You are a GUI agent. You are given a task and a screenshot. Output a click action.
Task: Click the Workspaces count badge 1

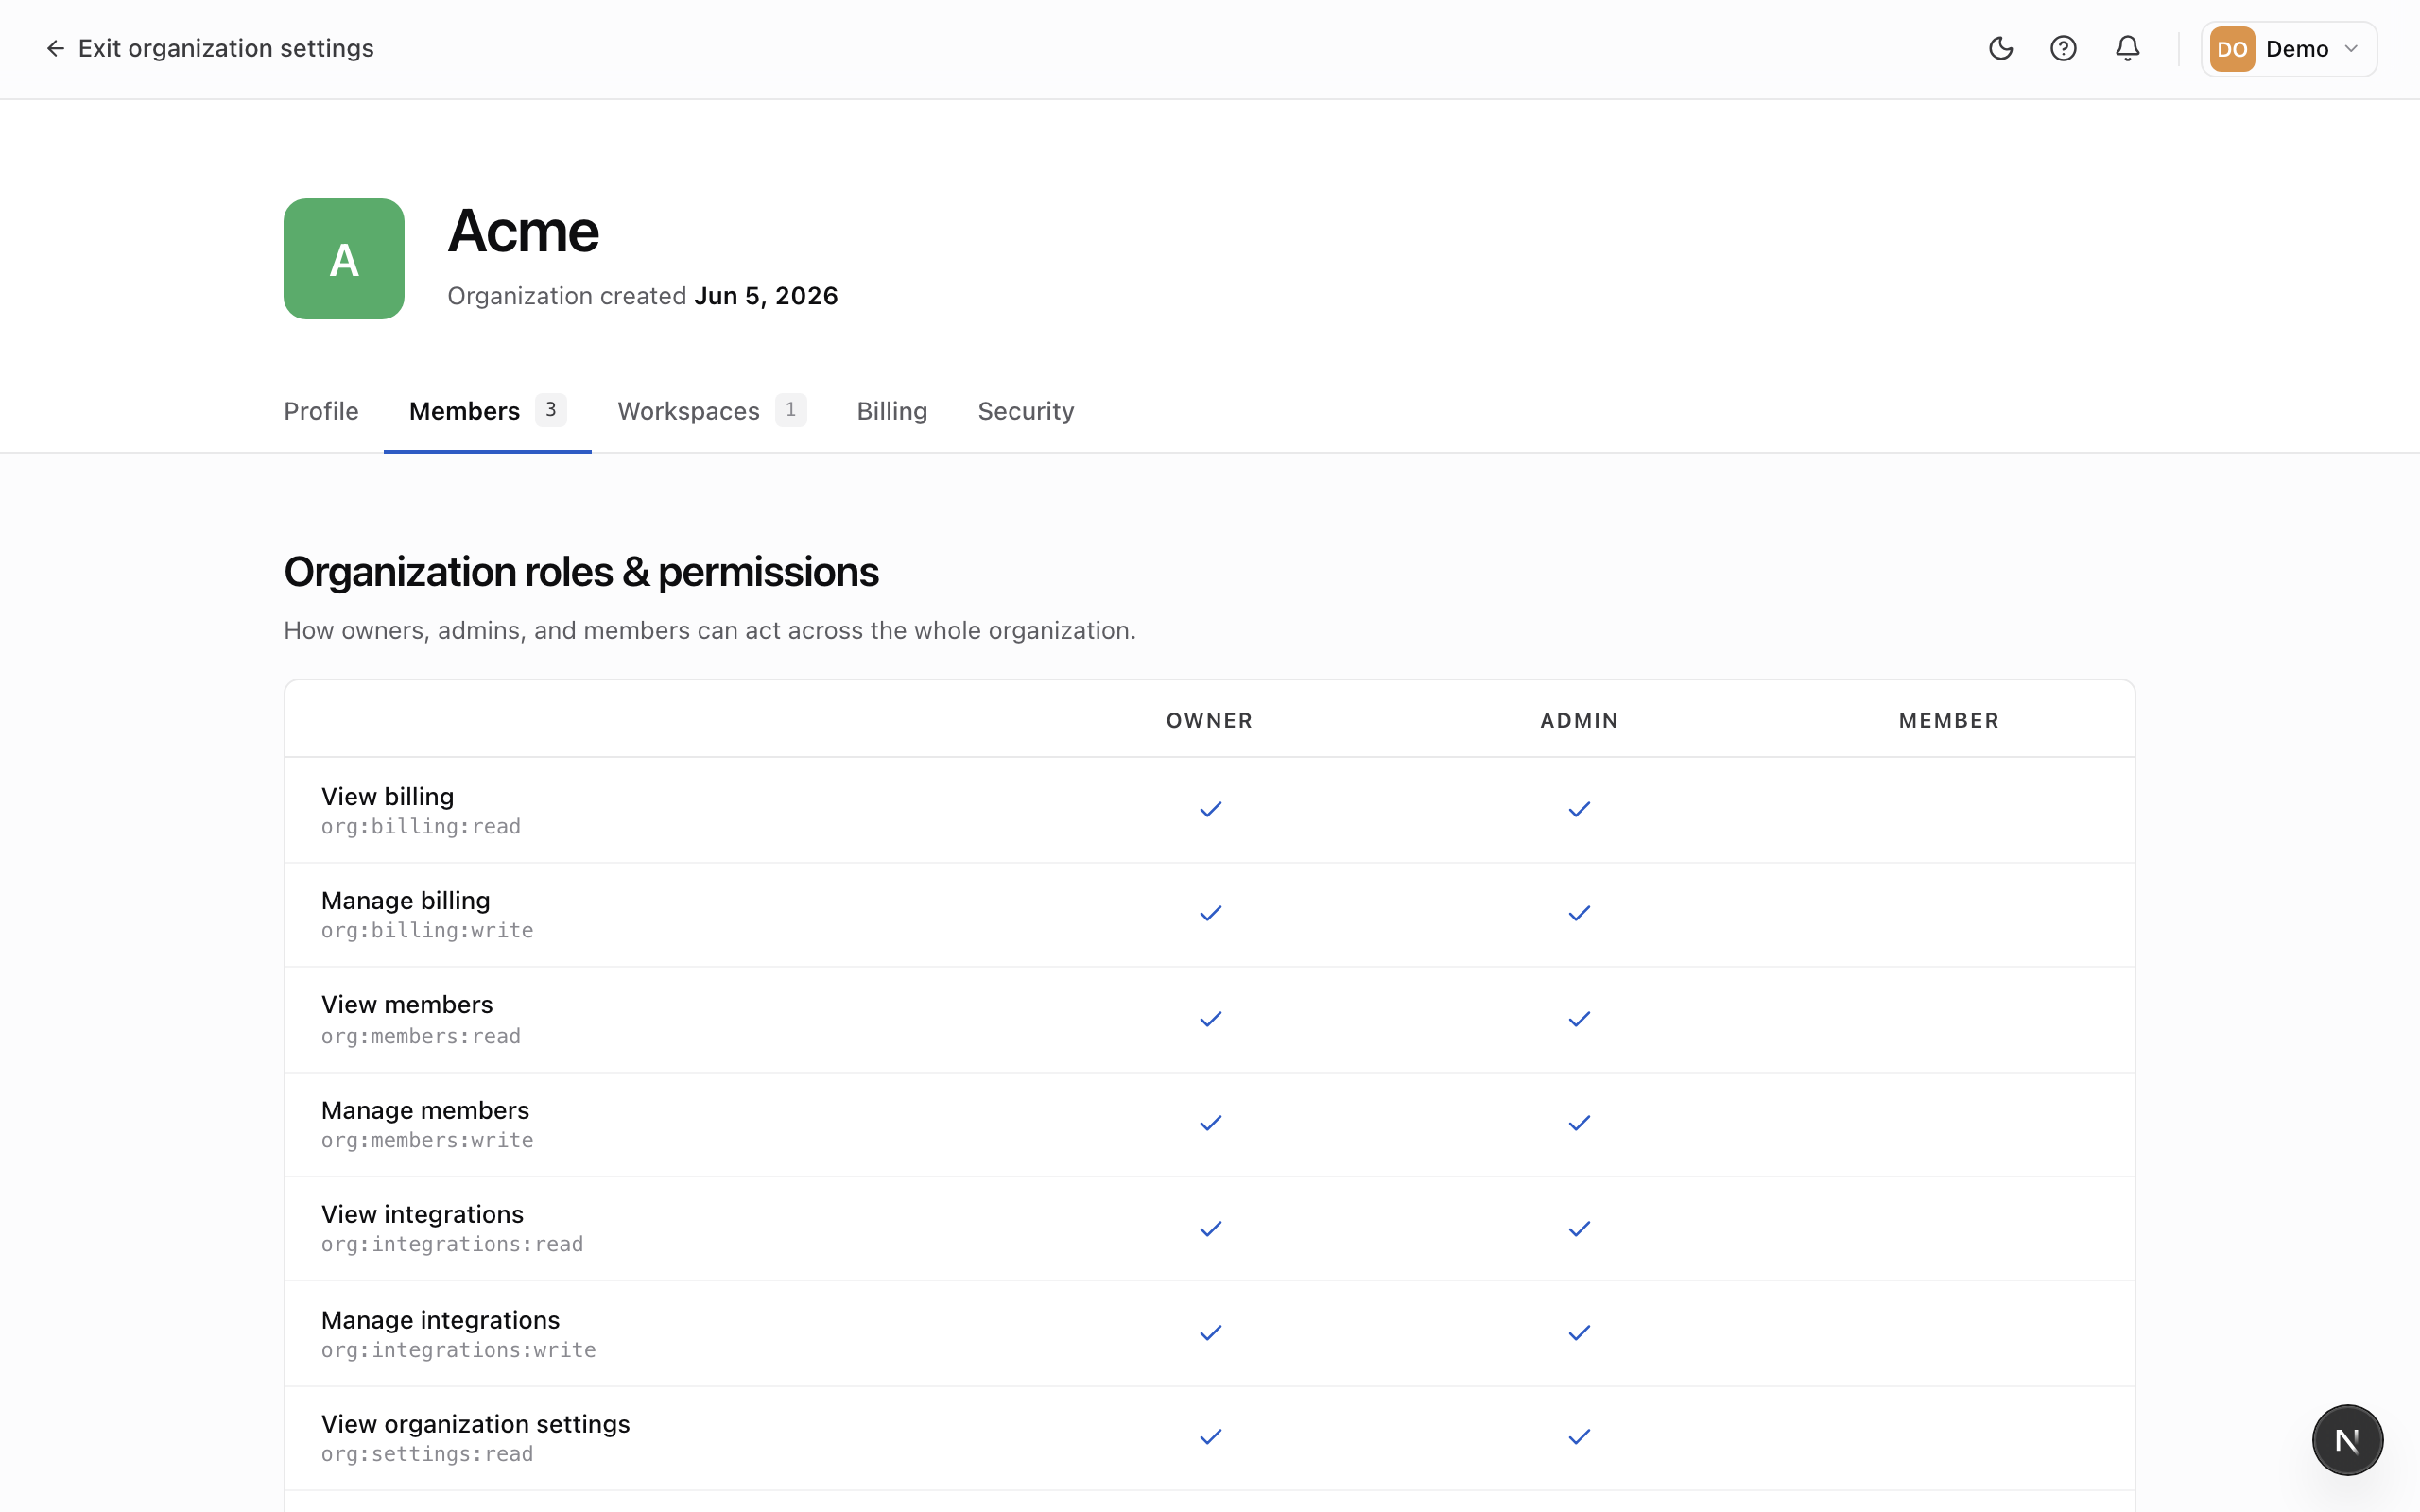790,410
